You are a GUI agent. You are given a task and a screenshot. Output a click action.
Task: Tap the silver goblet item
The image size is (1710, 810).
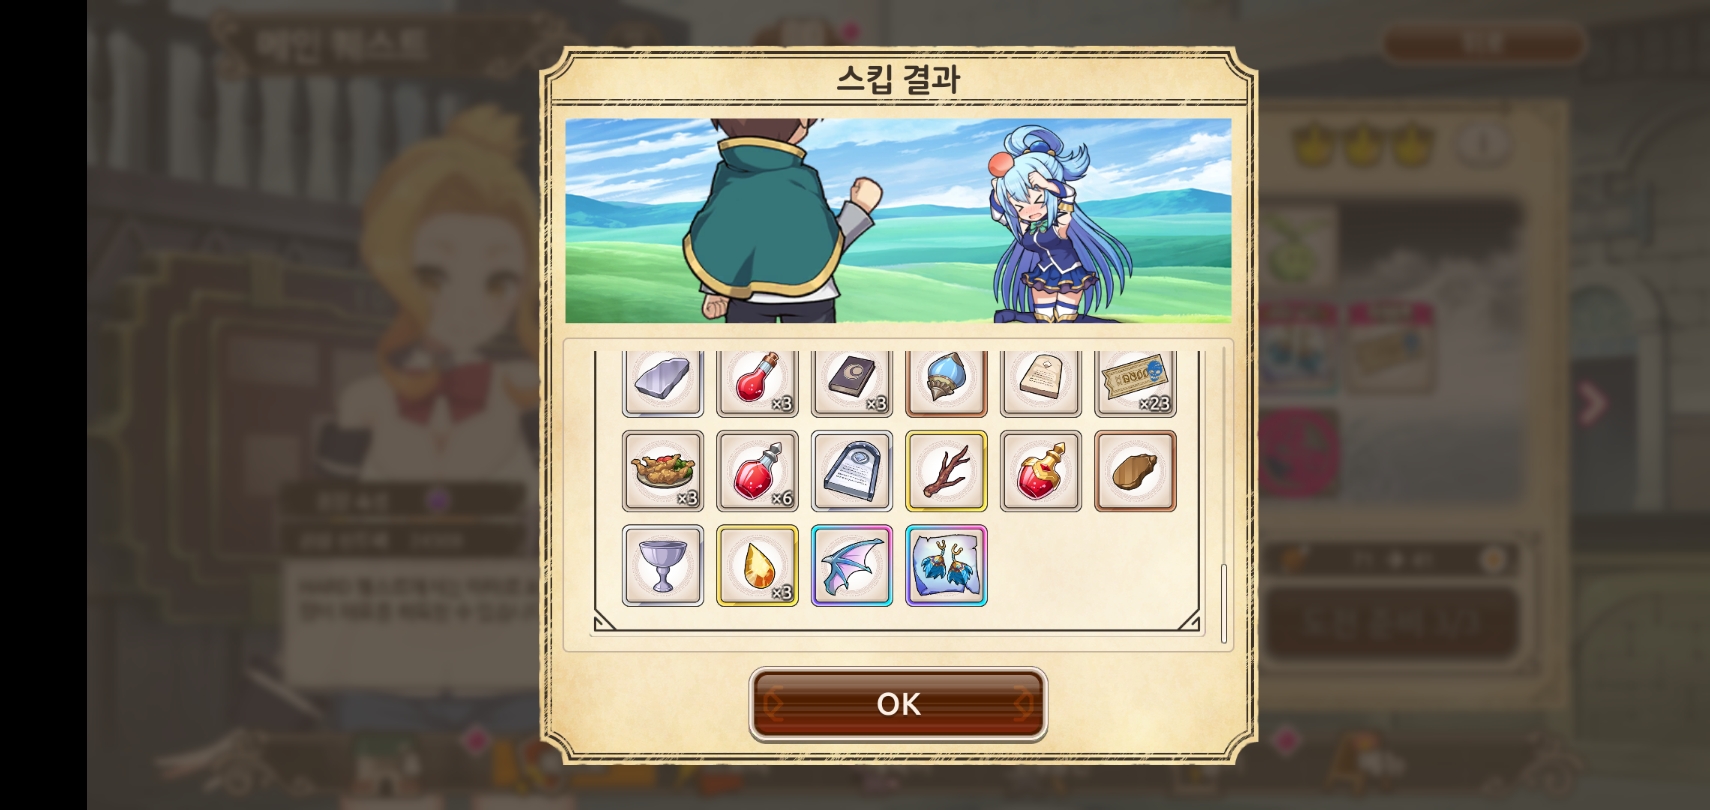pyautogui.click(x=662, y=566)
